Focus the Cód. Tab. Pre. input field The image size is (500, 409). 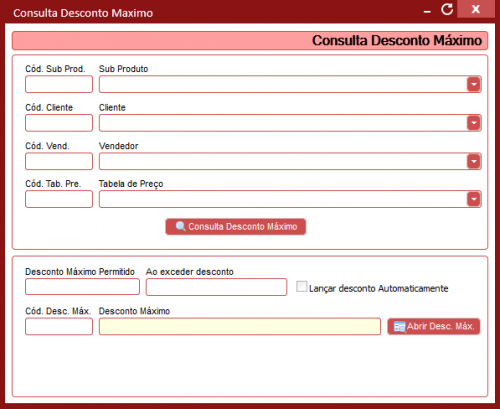point(59,199)
